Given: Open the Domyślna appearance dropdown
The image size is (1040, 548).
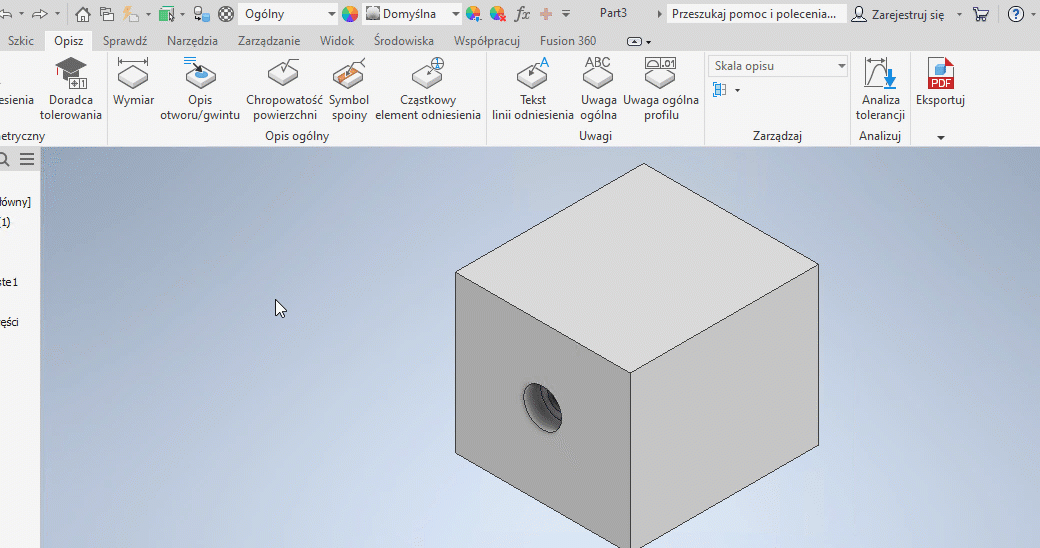Looking at the screenshot, I should [x=412, y=14].
